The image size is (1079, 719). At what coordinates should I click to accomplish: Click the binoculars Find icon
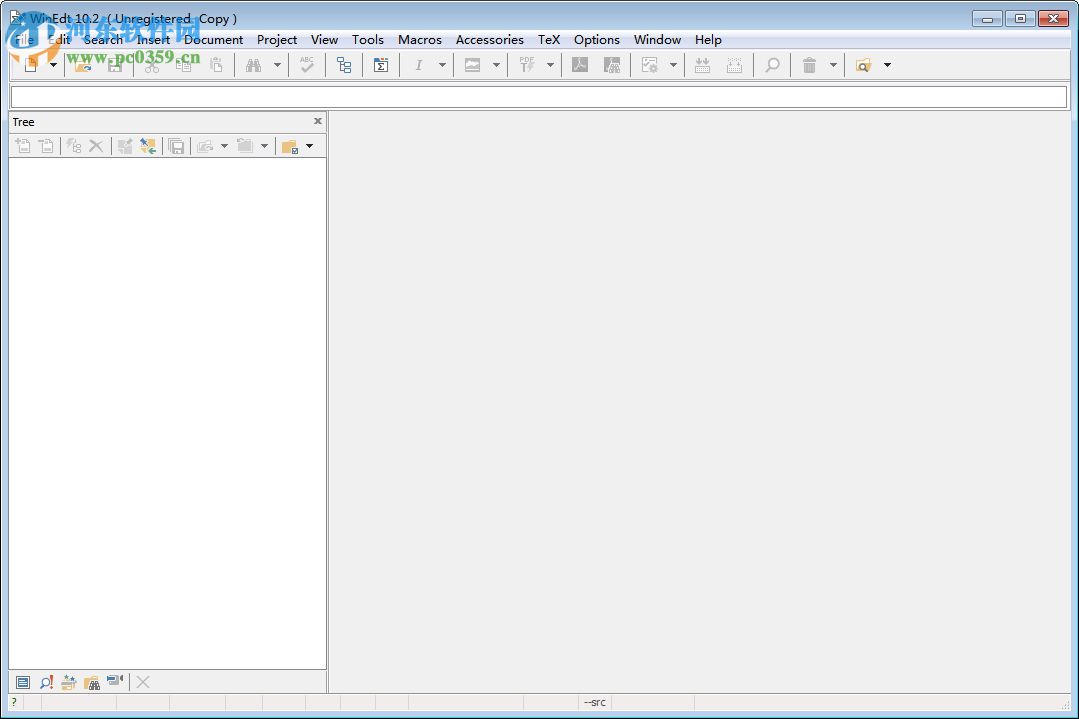pyautogui.click(x=254, y=65)
